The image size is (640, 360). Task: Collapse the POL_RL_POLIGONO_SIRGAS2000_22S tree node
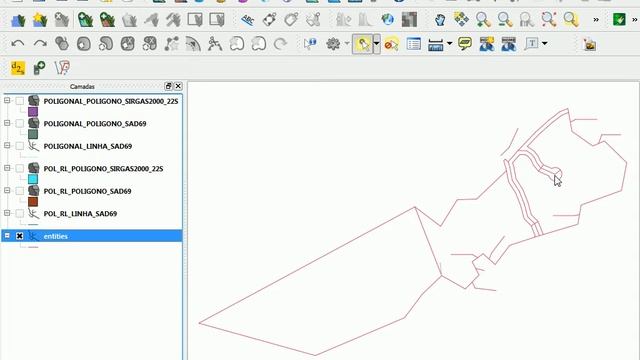7,167
